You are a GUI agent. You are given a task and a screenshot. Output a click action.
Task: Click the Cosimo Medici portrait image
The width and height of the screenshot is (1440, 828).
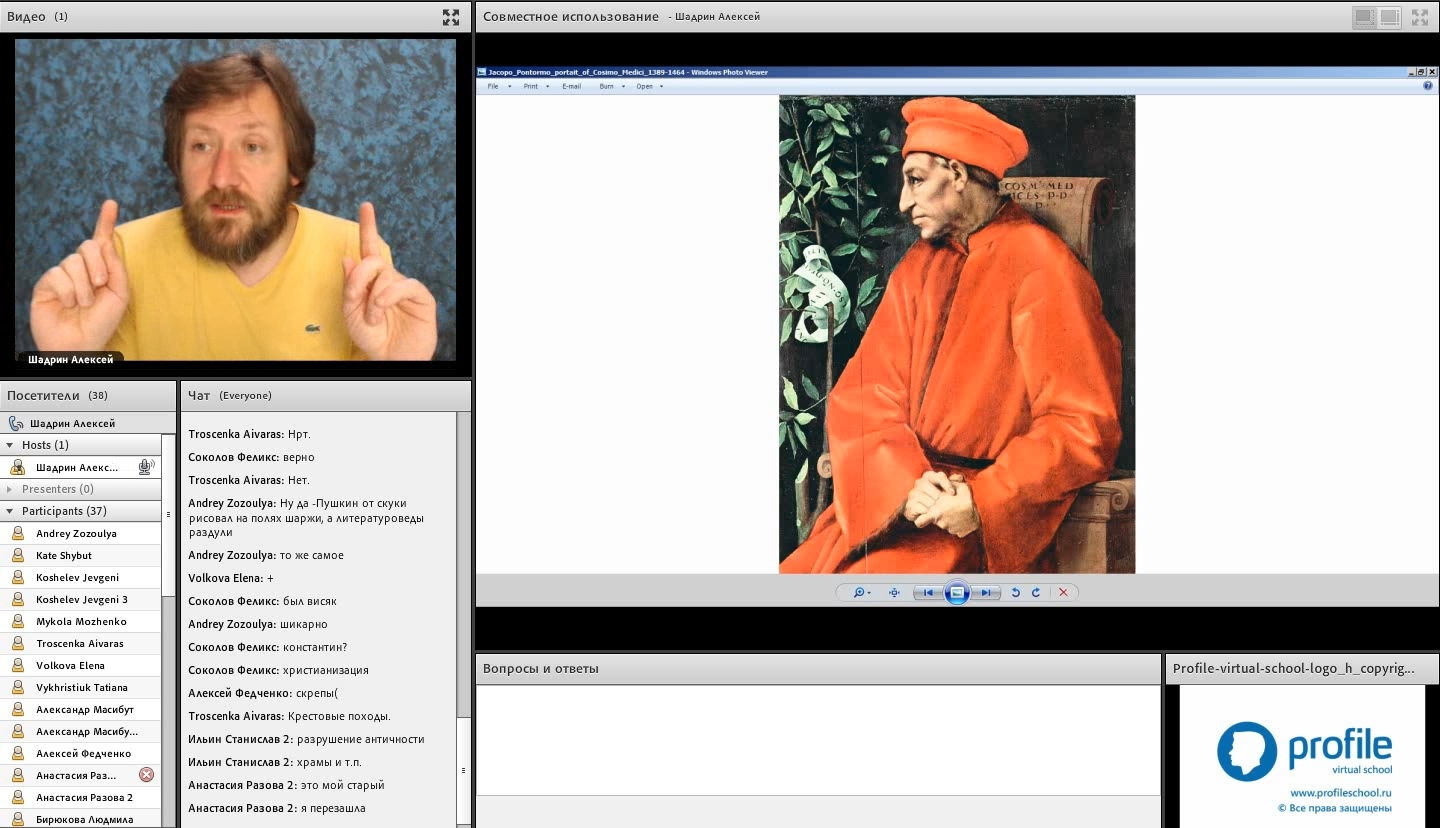click(x=957, y=334)
